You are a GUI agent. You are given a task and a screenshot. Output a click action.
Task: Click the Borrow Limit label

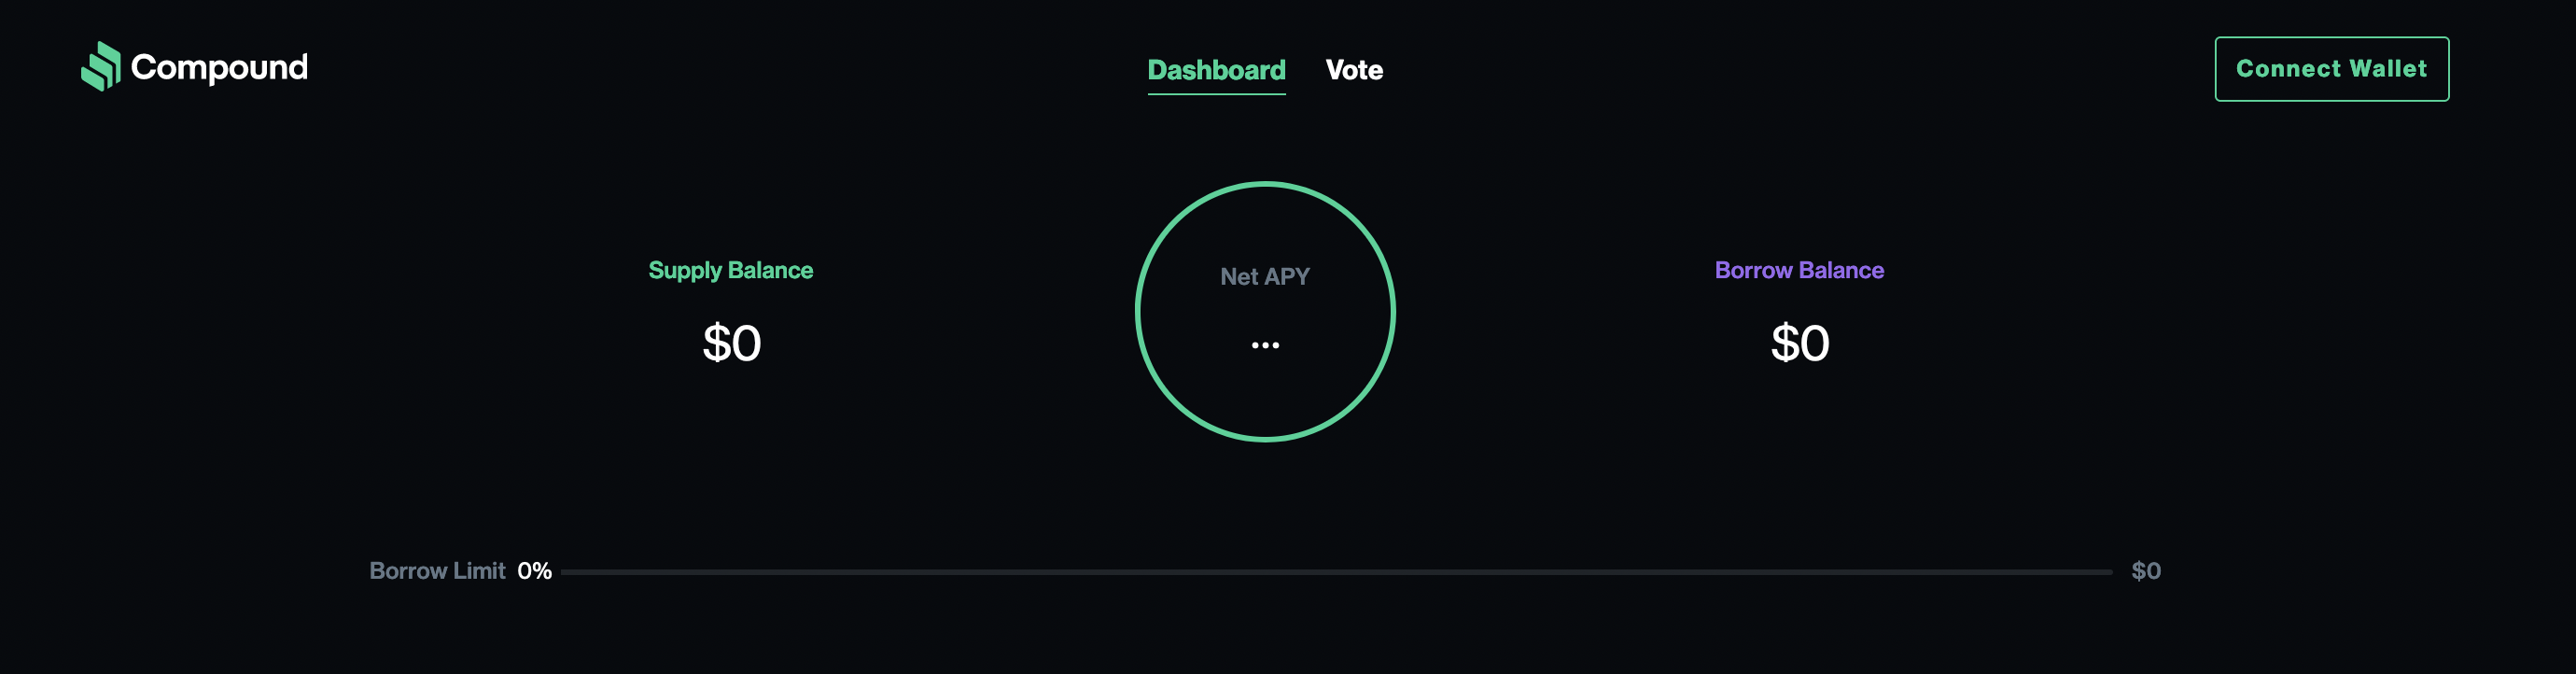click(437, 571)
